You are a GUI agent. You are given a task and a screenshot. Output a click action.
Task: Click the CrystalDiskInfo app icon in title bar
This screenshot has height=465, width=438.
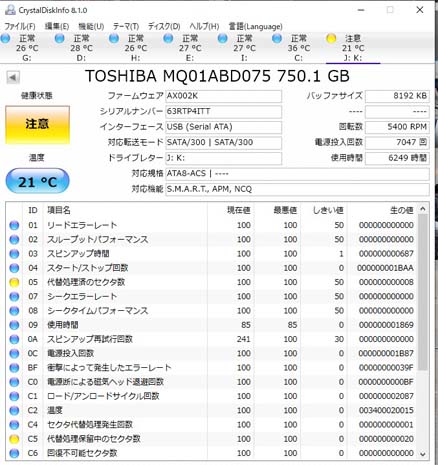pyautogui.click(x=10, y=10)
